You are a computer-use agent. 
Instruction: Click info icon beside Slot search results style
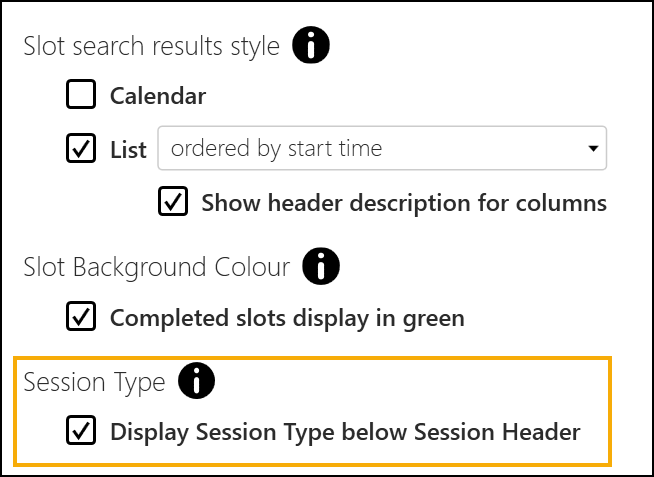pos(310,46)
